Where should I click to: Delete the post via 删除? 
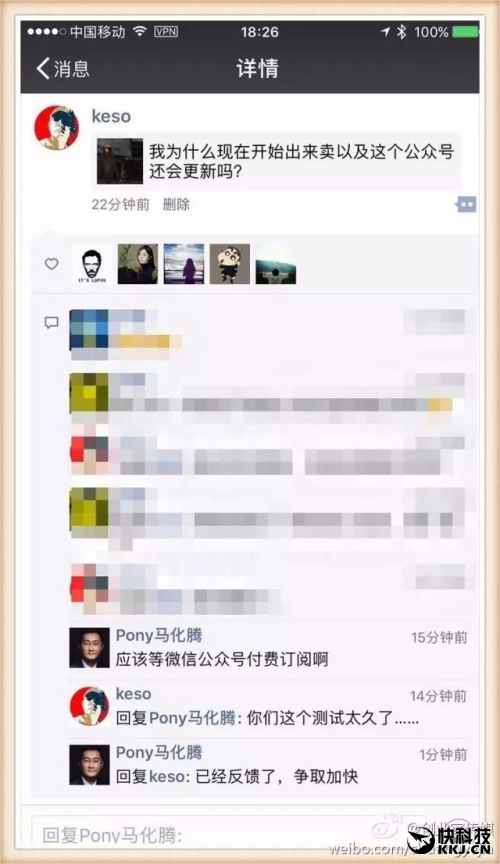[176, 204]
